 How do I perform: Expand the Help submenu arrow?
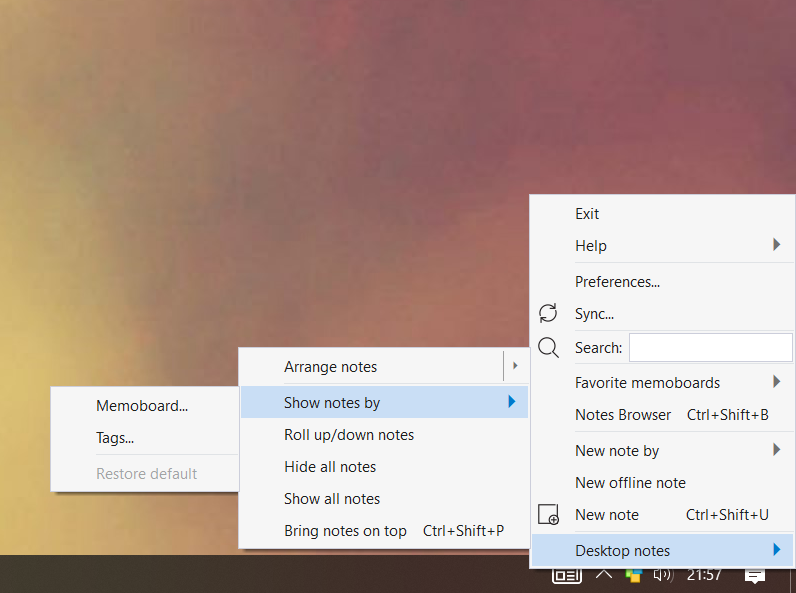point(777,245)
